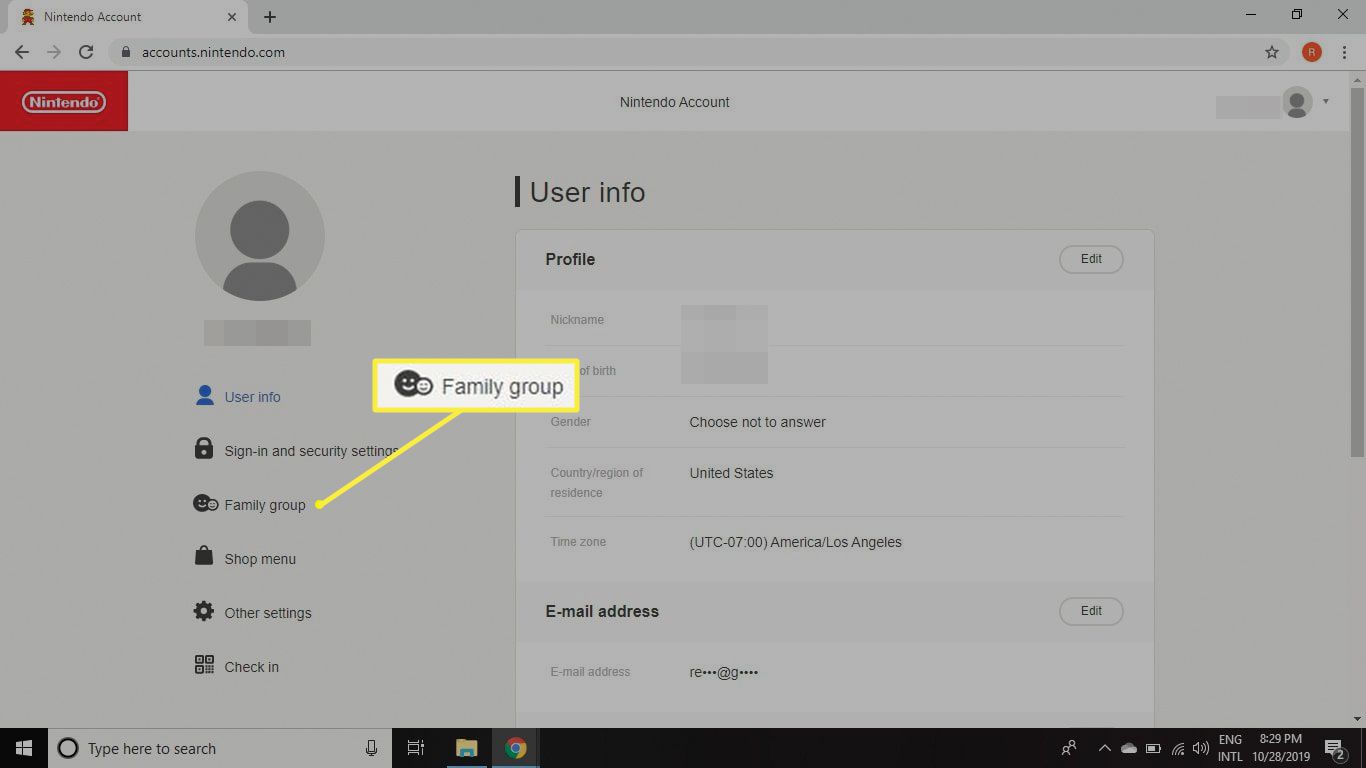Expand the account dropdown arrow in the header
The image size is (1366, 768).
click(1326, 101)
